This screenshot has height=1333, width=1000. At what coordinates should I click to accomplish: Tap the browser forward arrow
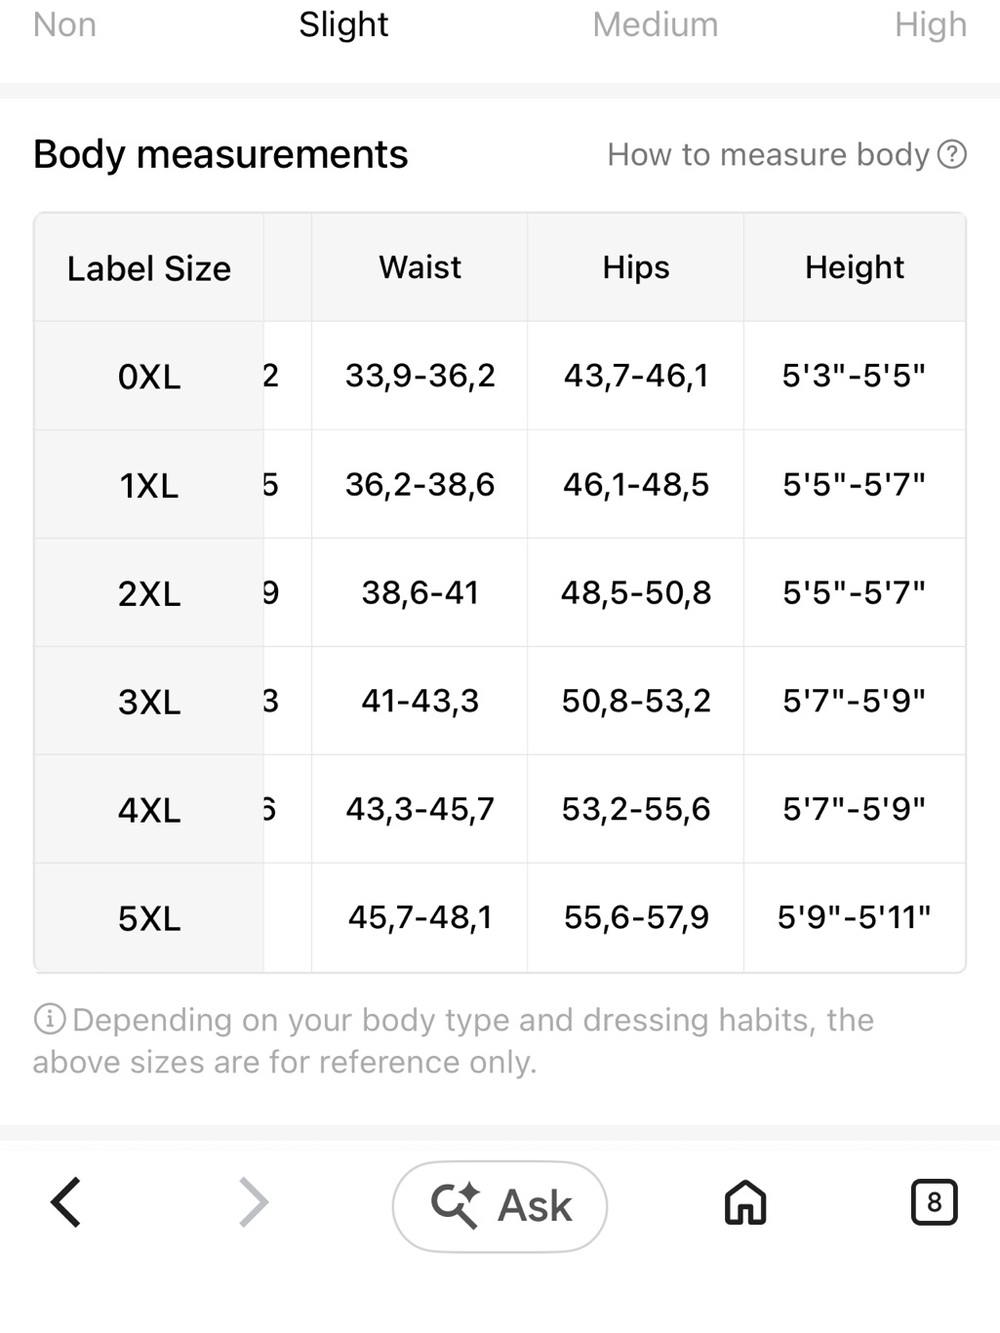(254, 1202)
